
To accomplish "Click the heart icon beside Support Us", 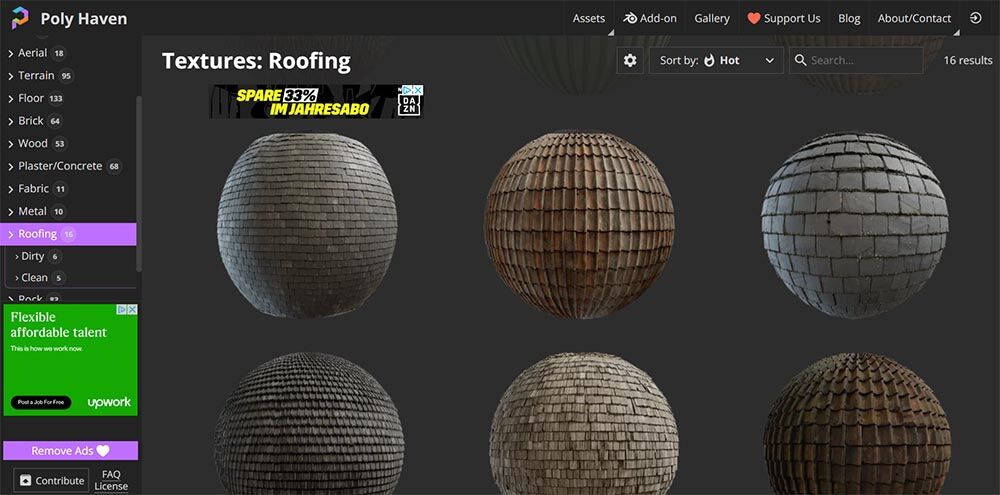I will tap(754, 18).
